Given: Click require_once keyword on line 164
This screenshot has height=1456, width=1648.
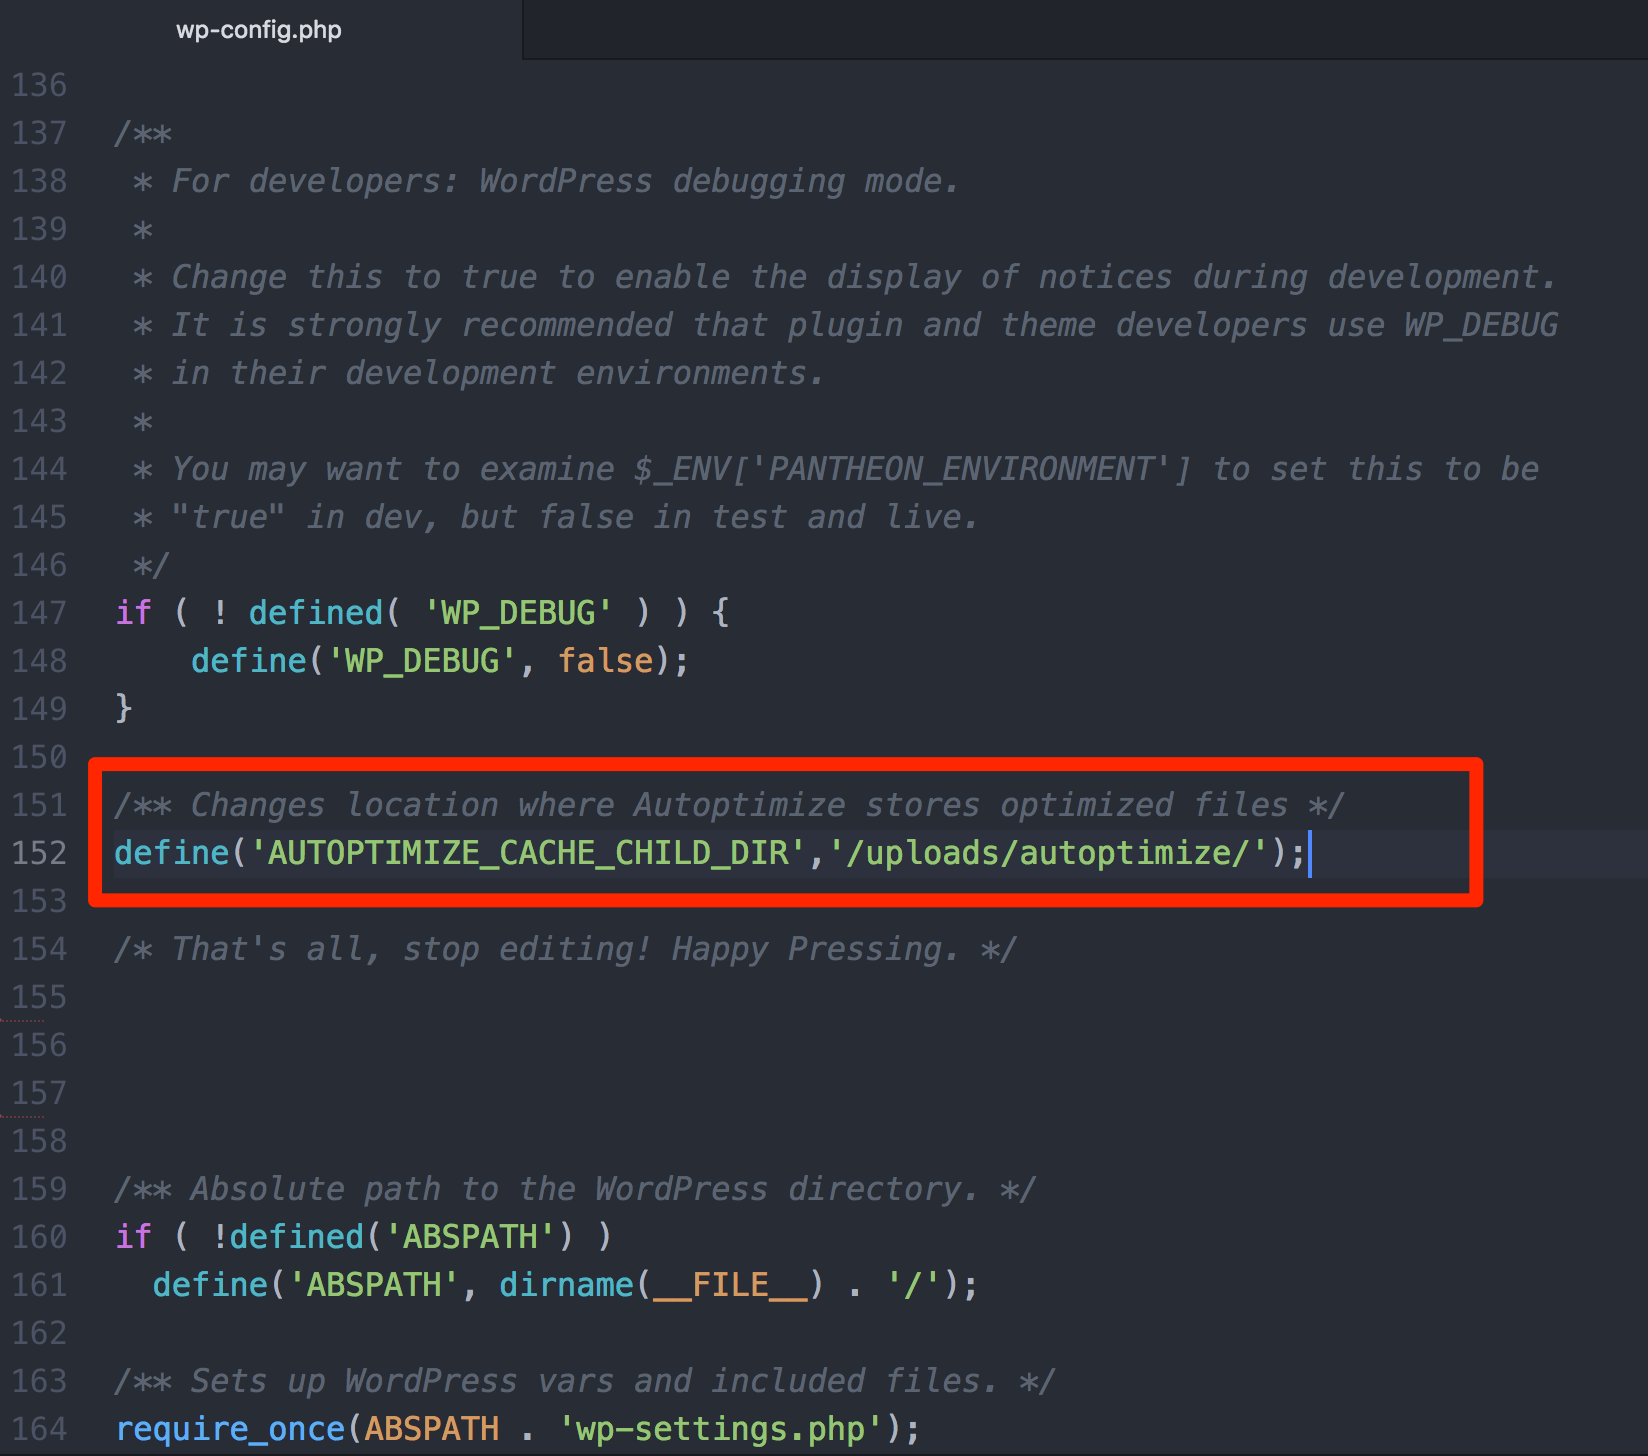Looking at the screenshot, I should pos(230,1428).
